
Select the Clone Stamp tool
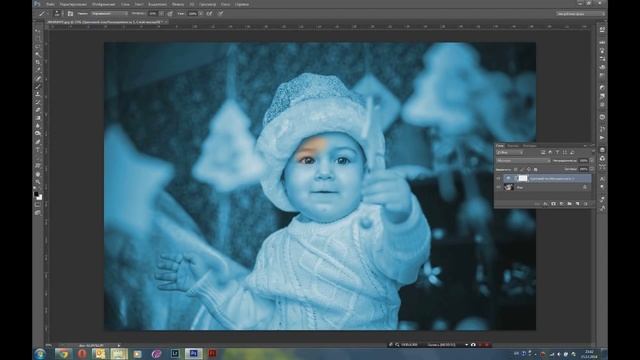click(x=38, y=95)
